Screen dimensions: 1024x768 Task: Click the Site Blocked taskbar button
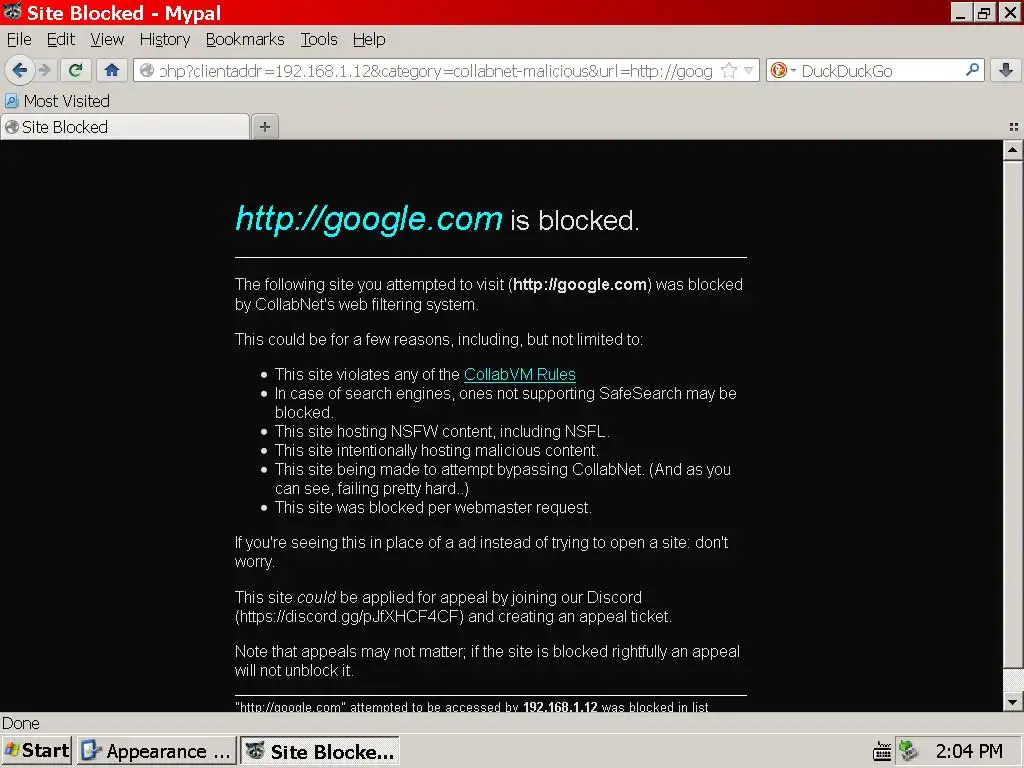(319, 751)
